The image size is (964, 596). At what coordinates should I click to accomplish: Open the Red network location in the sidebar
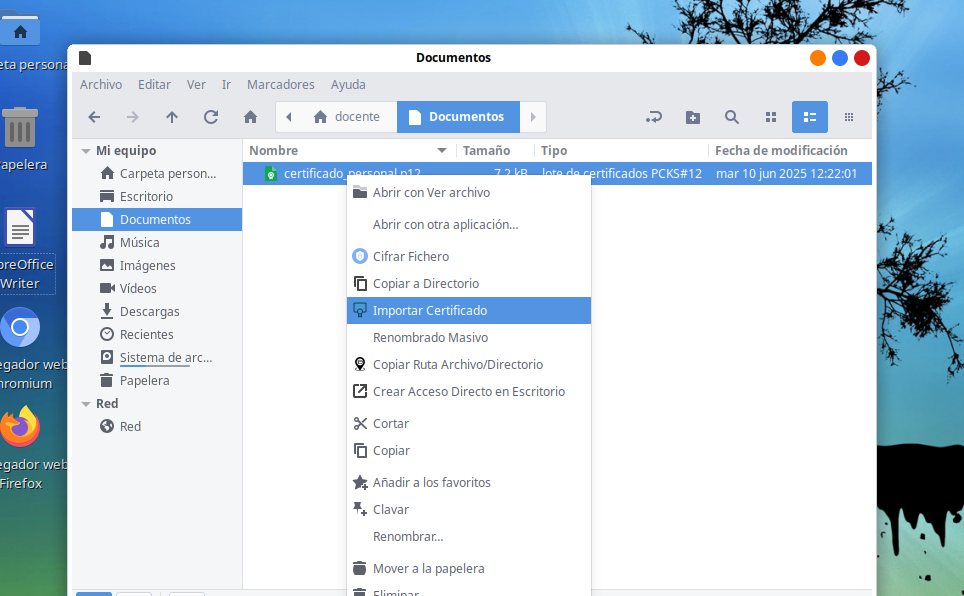point(157,426)
